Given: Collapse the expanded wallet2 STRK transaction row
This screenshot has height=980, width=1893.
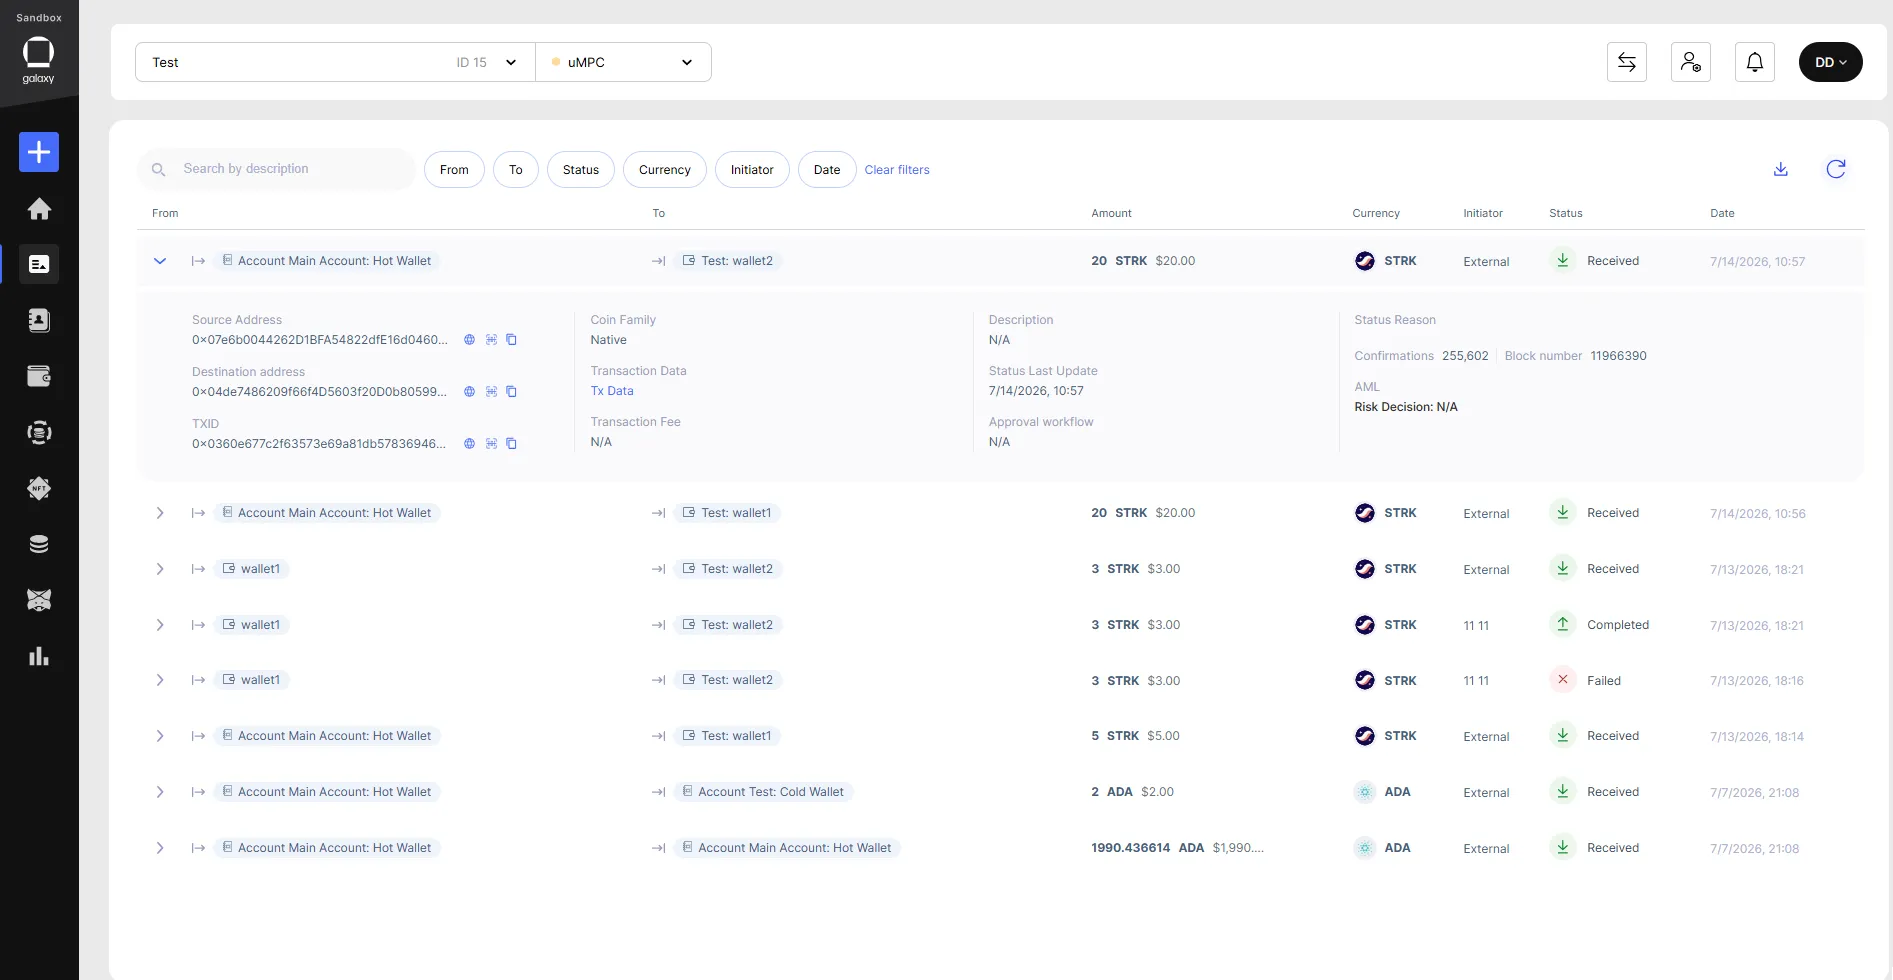Looking at the screenshot, I should [x=160, y=261].
